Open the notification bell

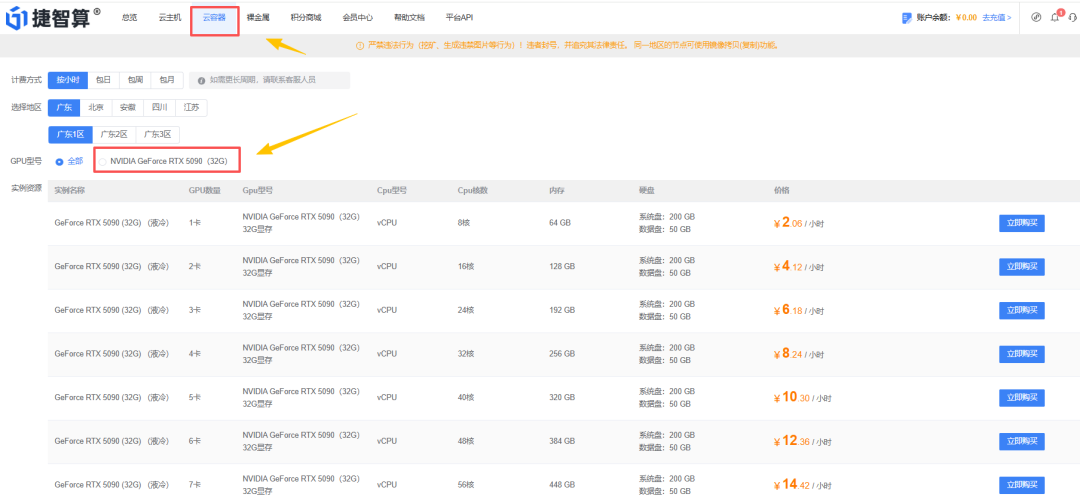coord(1055,17)
